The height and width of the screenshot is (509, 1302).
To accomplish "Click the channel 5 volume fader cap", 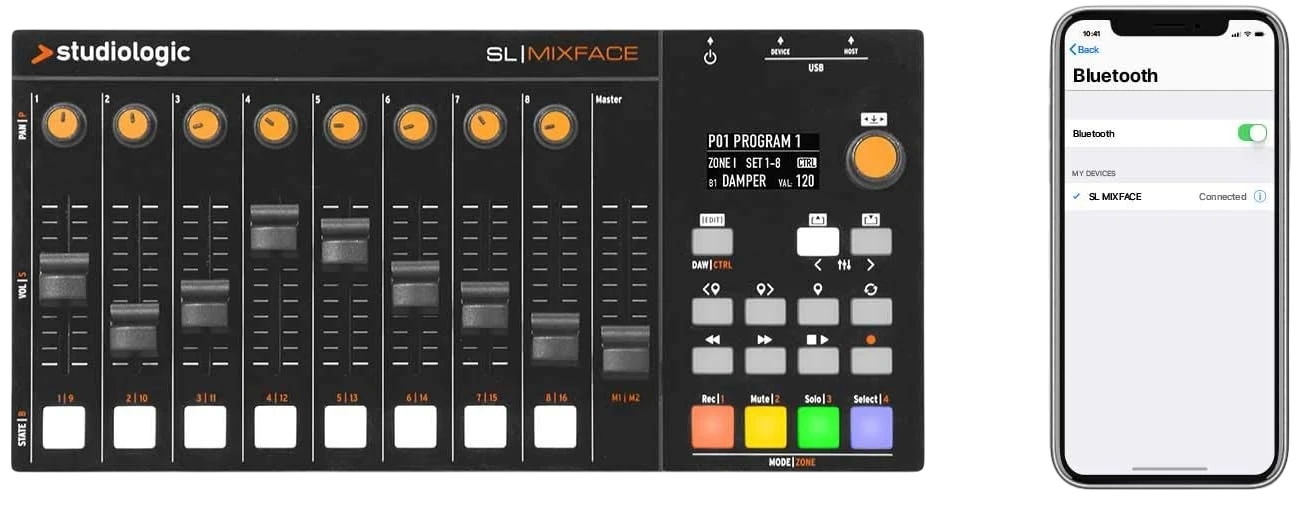I will click(345, 241).
